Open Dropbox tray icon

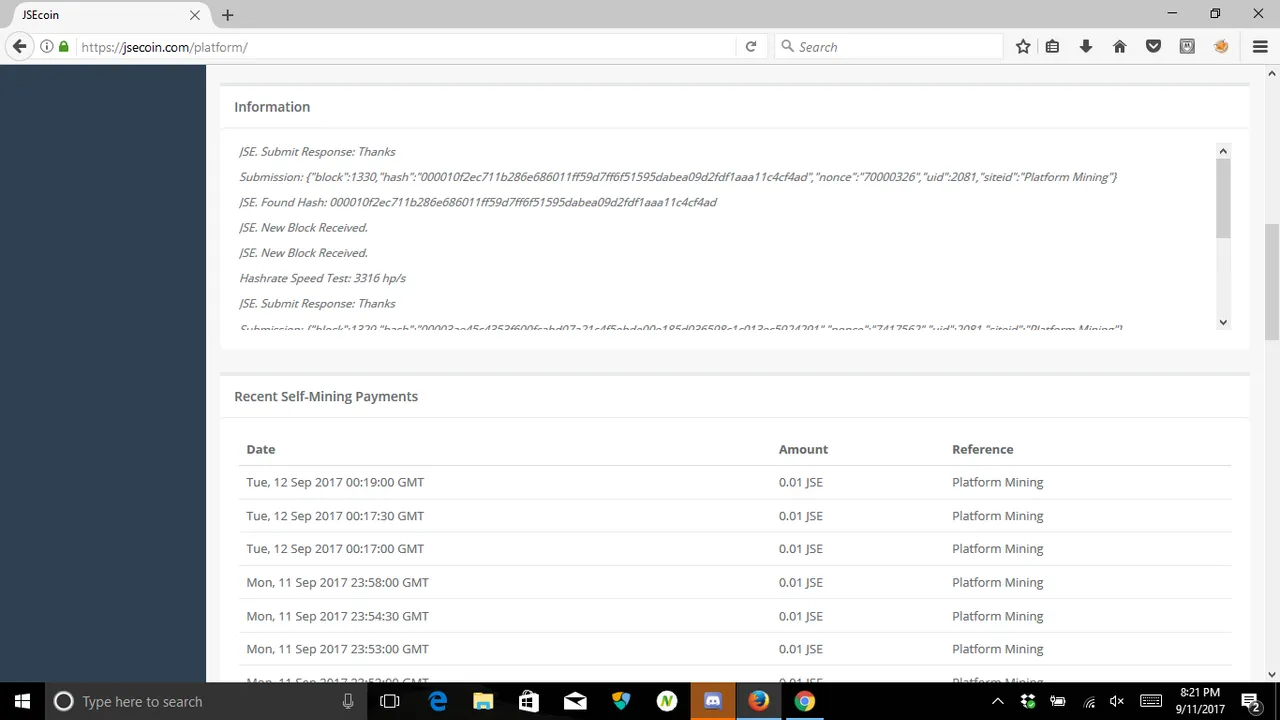[x=1027, y=701]
